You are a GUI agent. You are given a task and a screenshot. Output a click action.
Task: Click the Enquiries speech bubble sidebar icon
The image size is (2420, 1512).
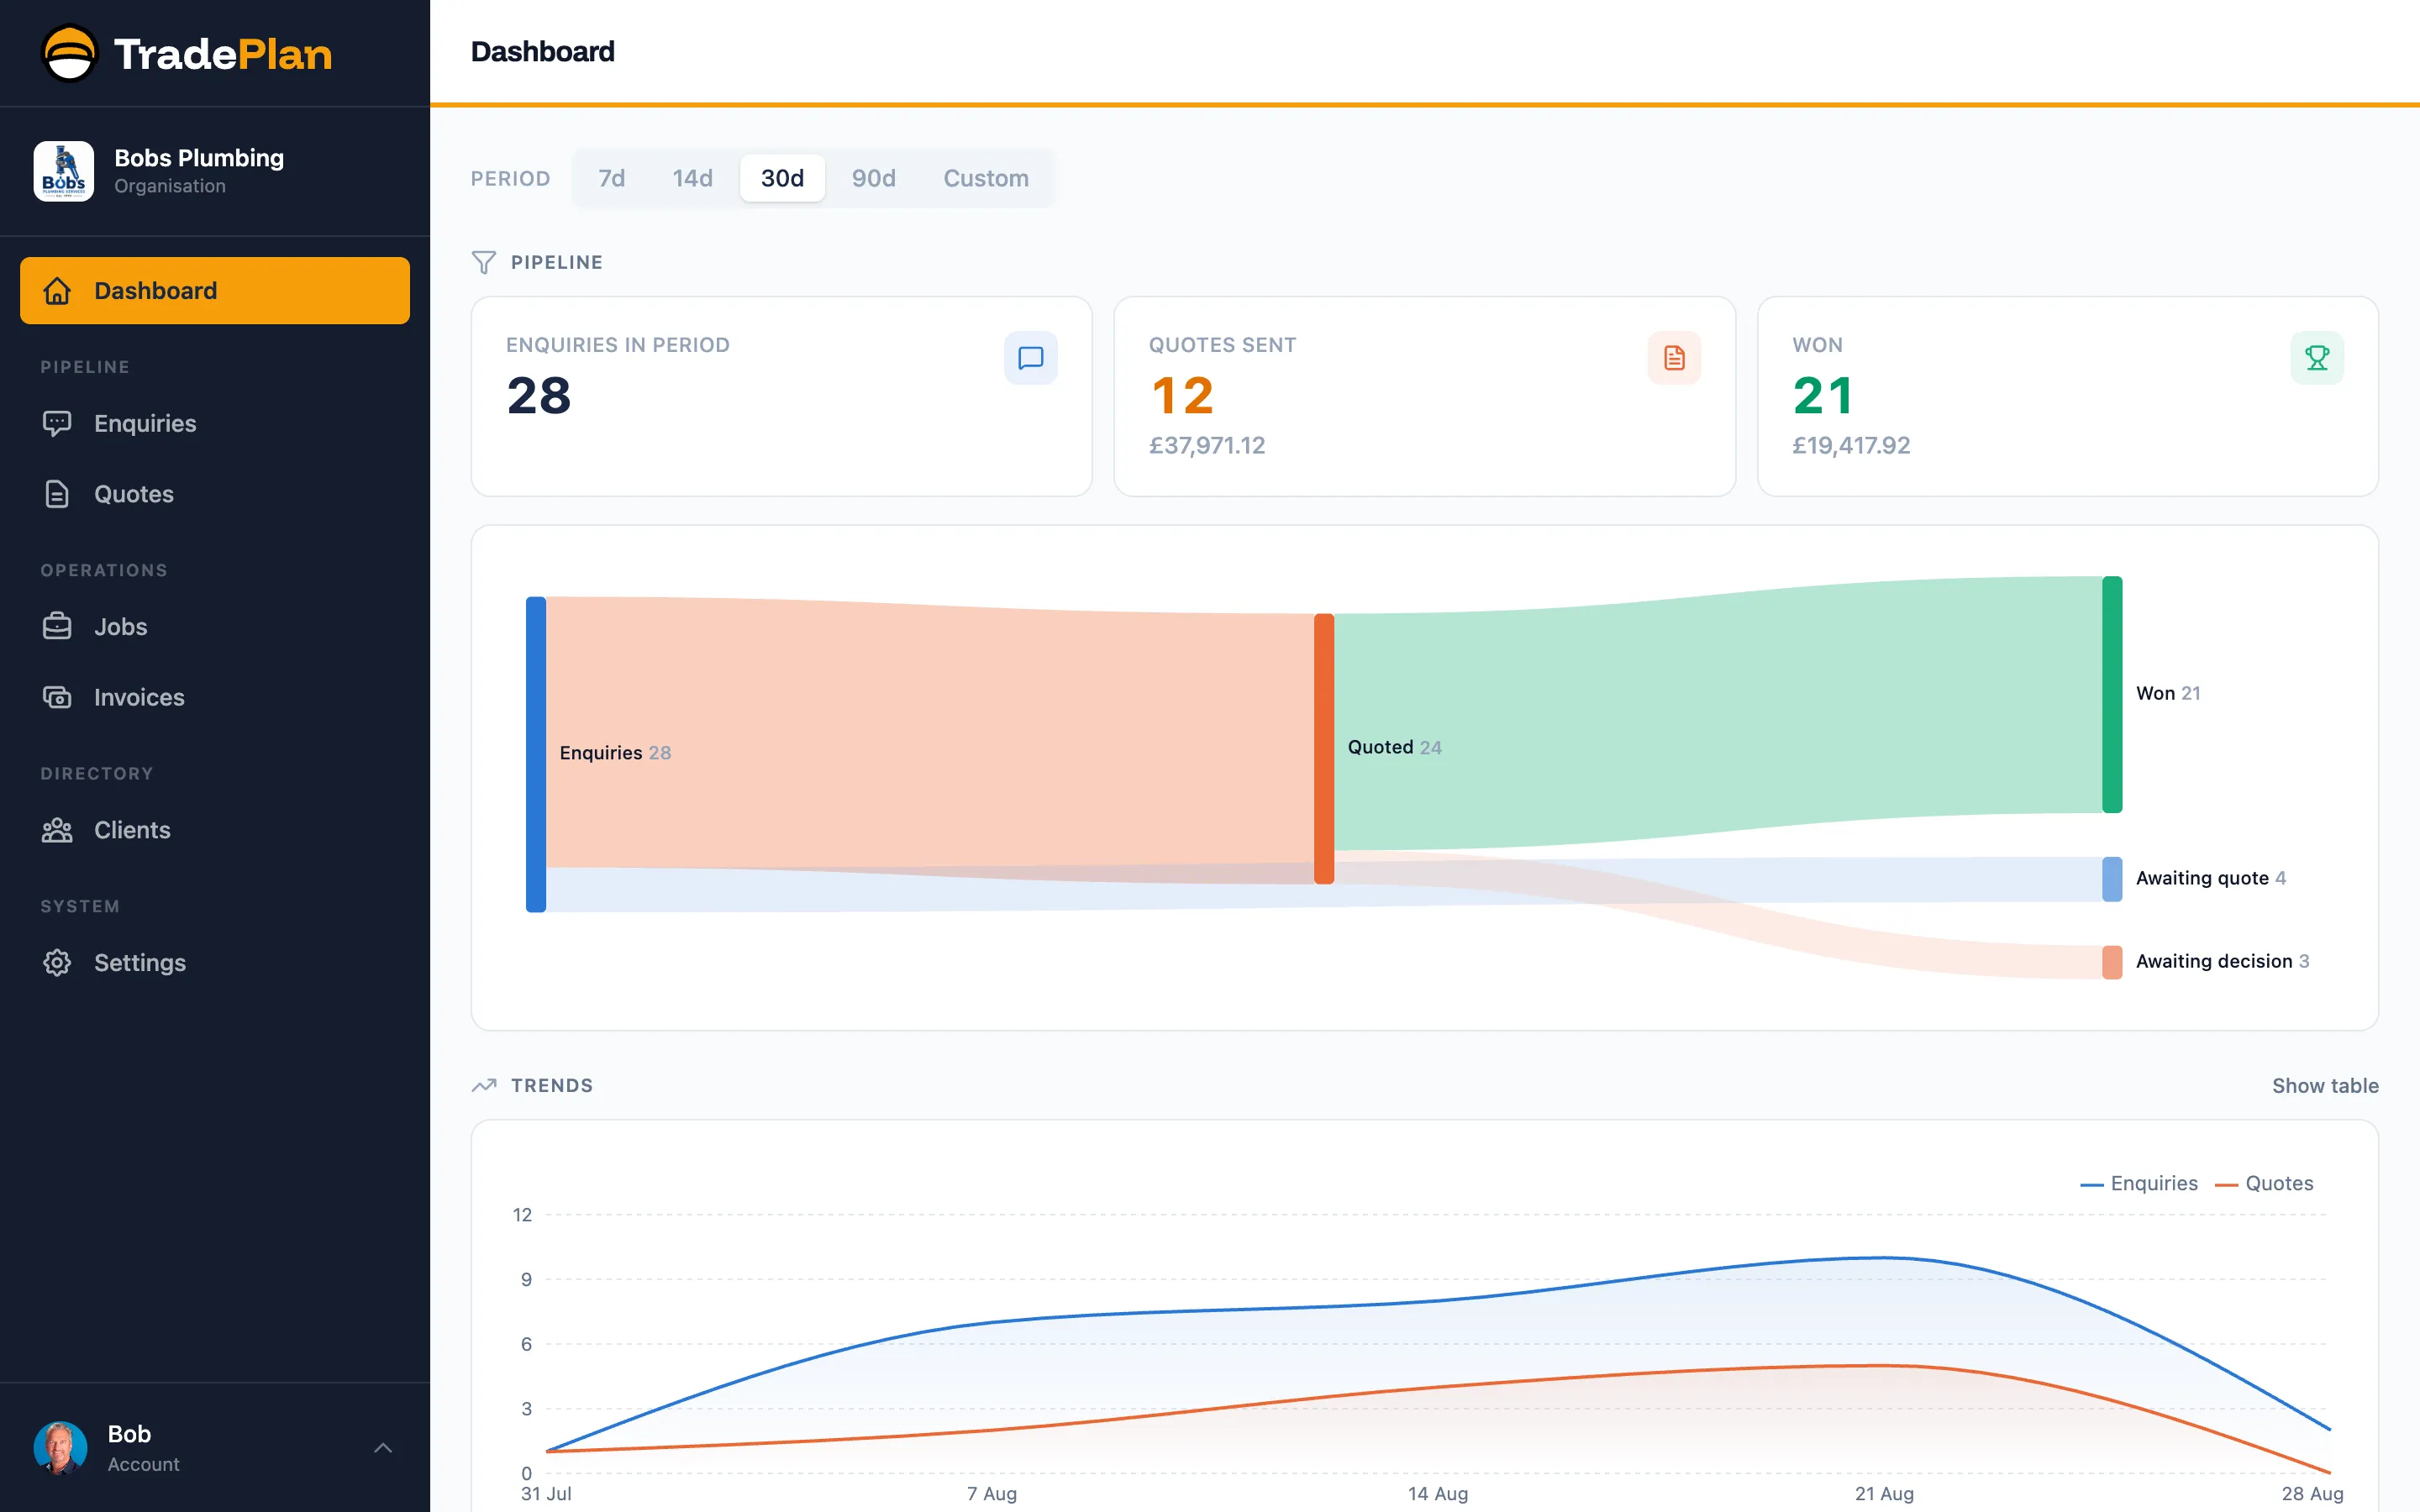point(57,424)
